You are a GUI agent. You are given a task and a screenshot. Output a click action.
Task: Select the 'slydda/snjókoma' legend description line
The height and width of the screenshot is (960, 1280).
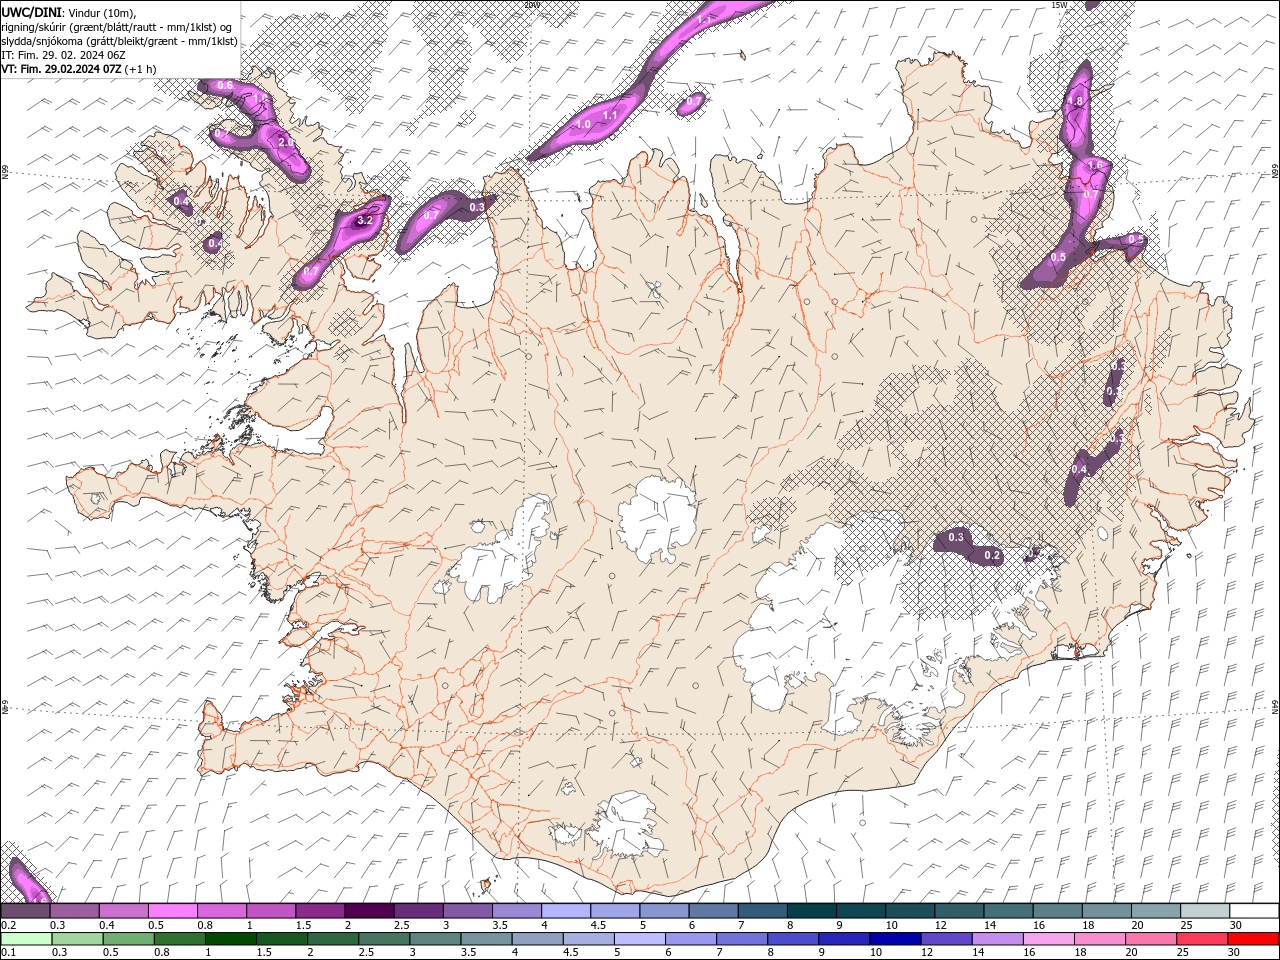click(119, 41)
